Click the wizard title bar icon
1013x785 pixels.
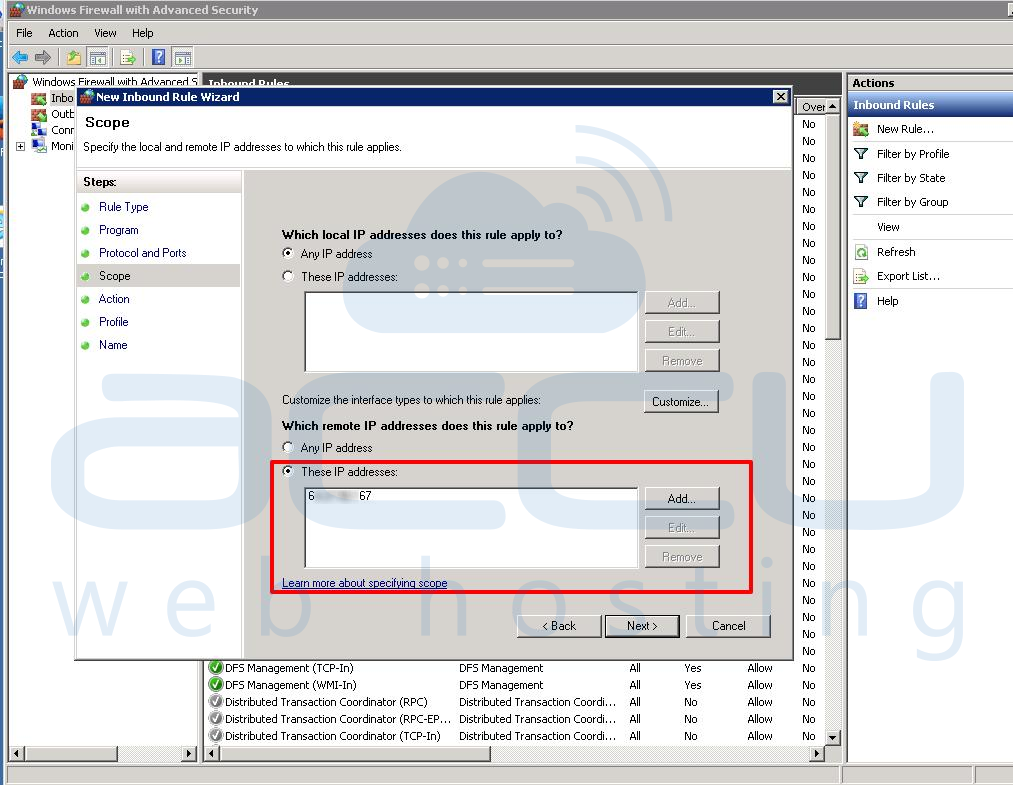(87, 97)
